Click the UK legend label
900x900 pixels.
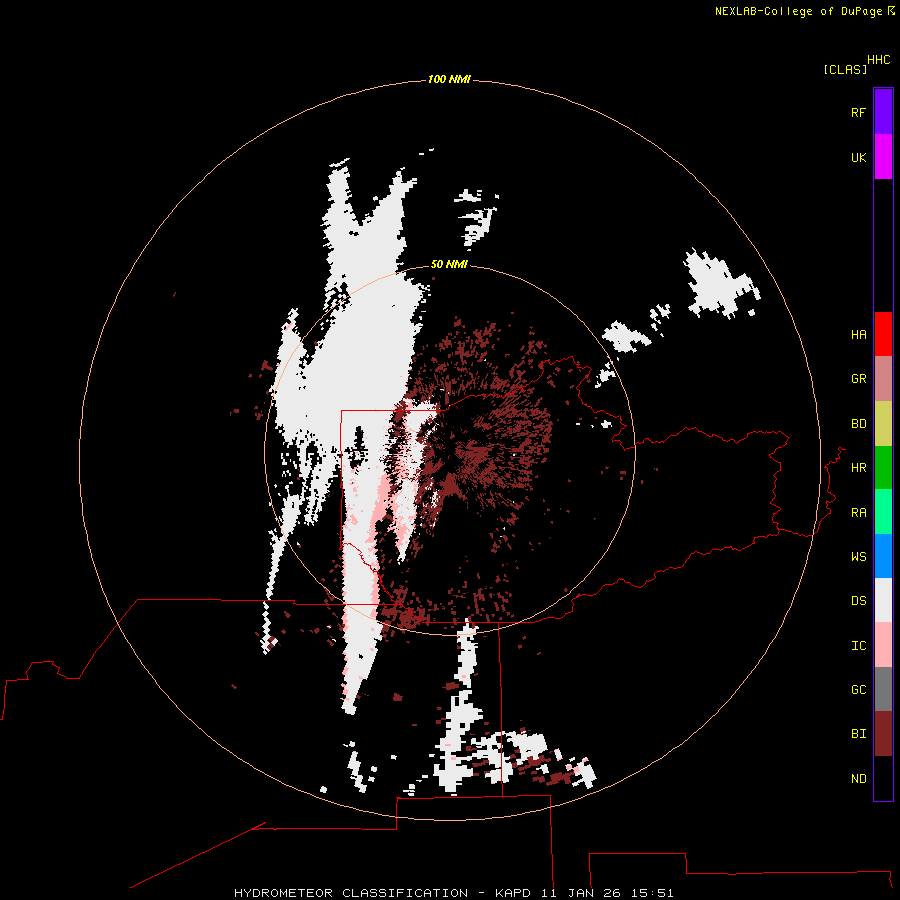tap(858, 157)
